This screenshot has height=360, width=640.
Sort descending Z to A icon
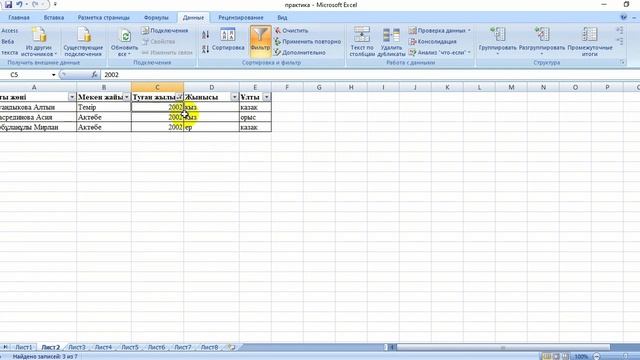tap(205, 49)
